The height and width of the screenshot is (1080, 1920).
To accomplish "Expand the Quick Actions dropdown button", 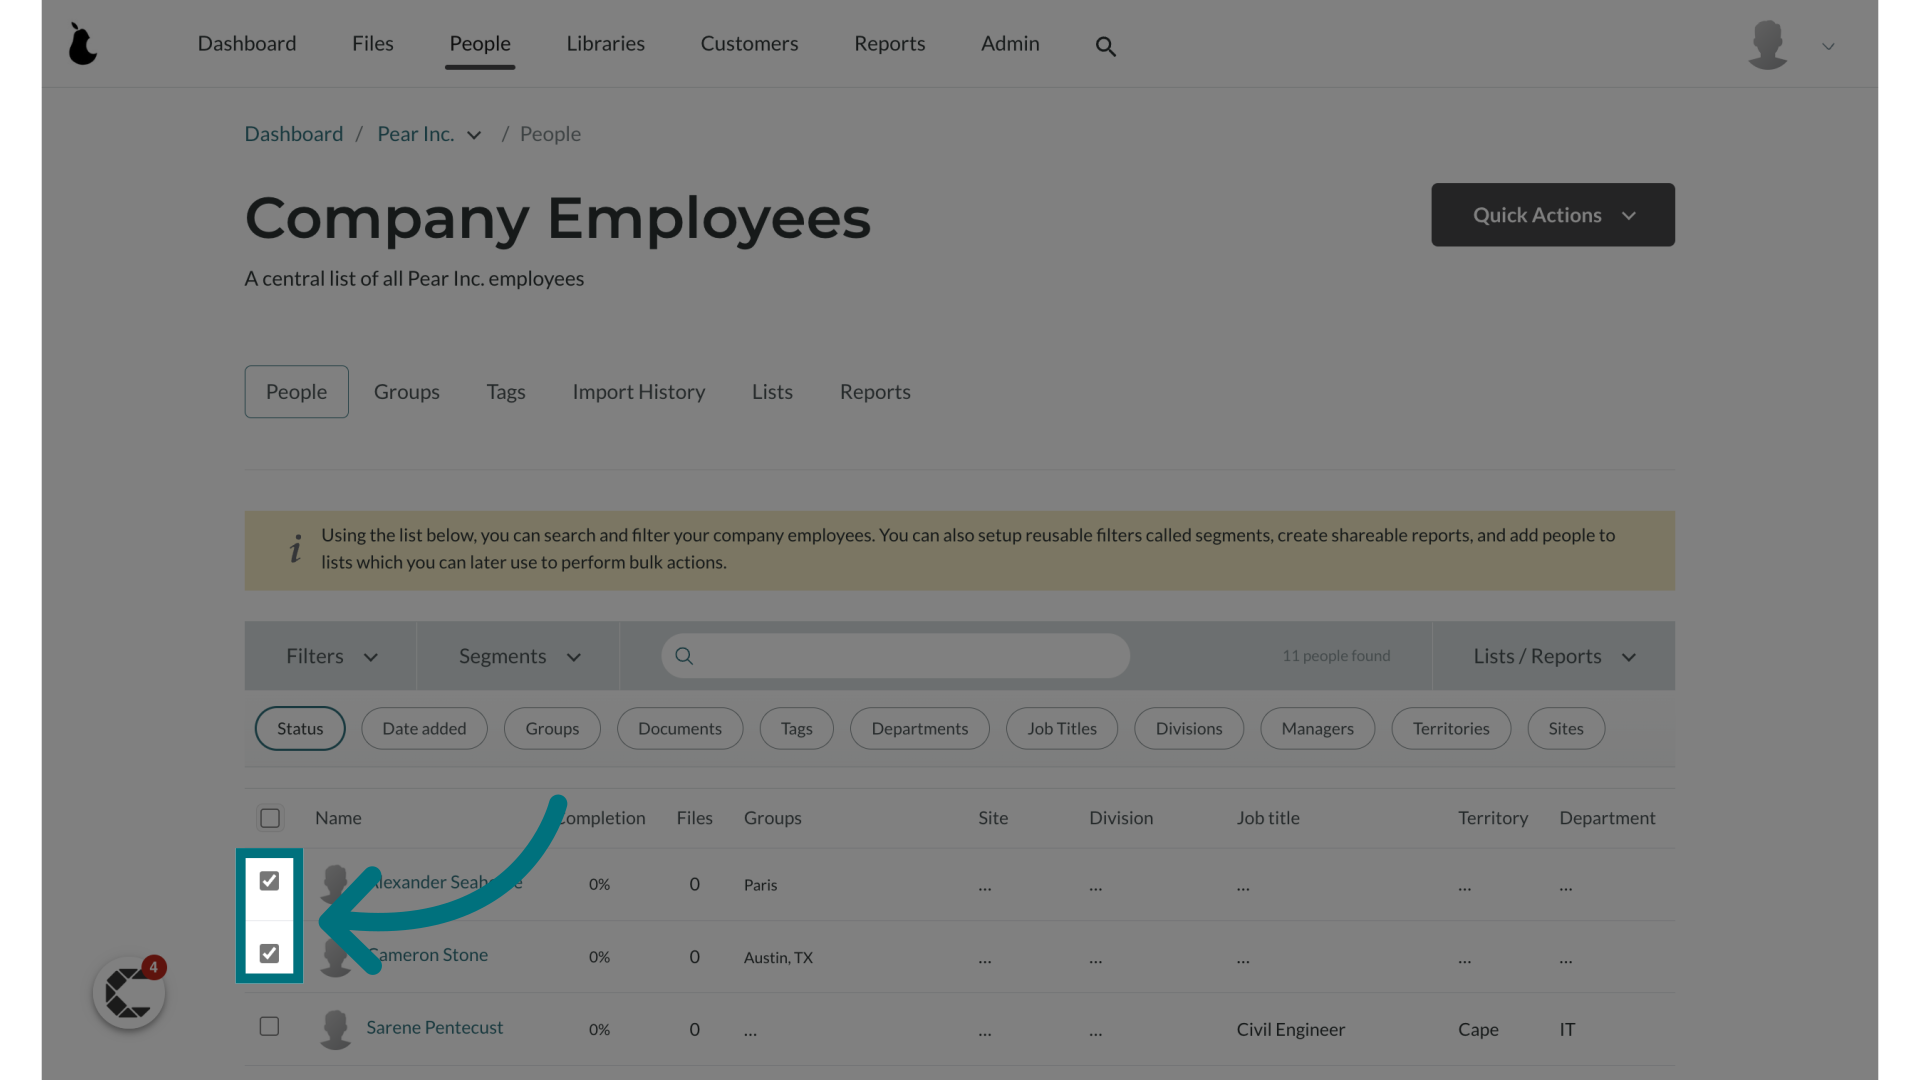I will point(1552,215).
